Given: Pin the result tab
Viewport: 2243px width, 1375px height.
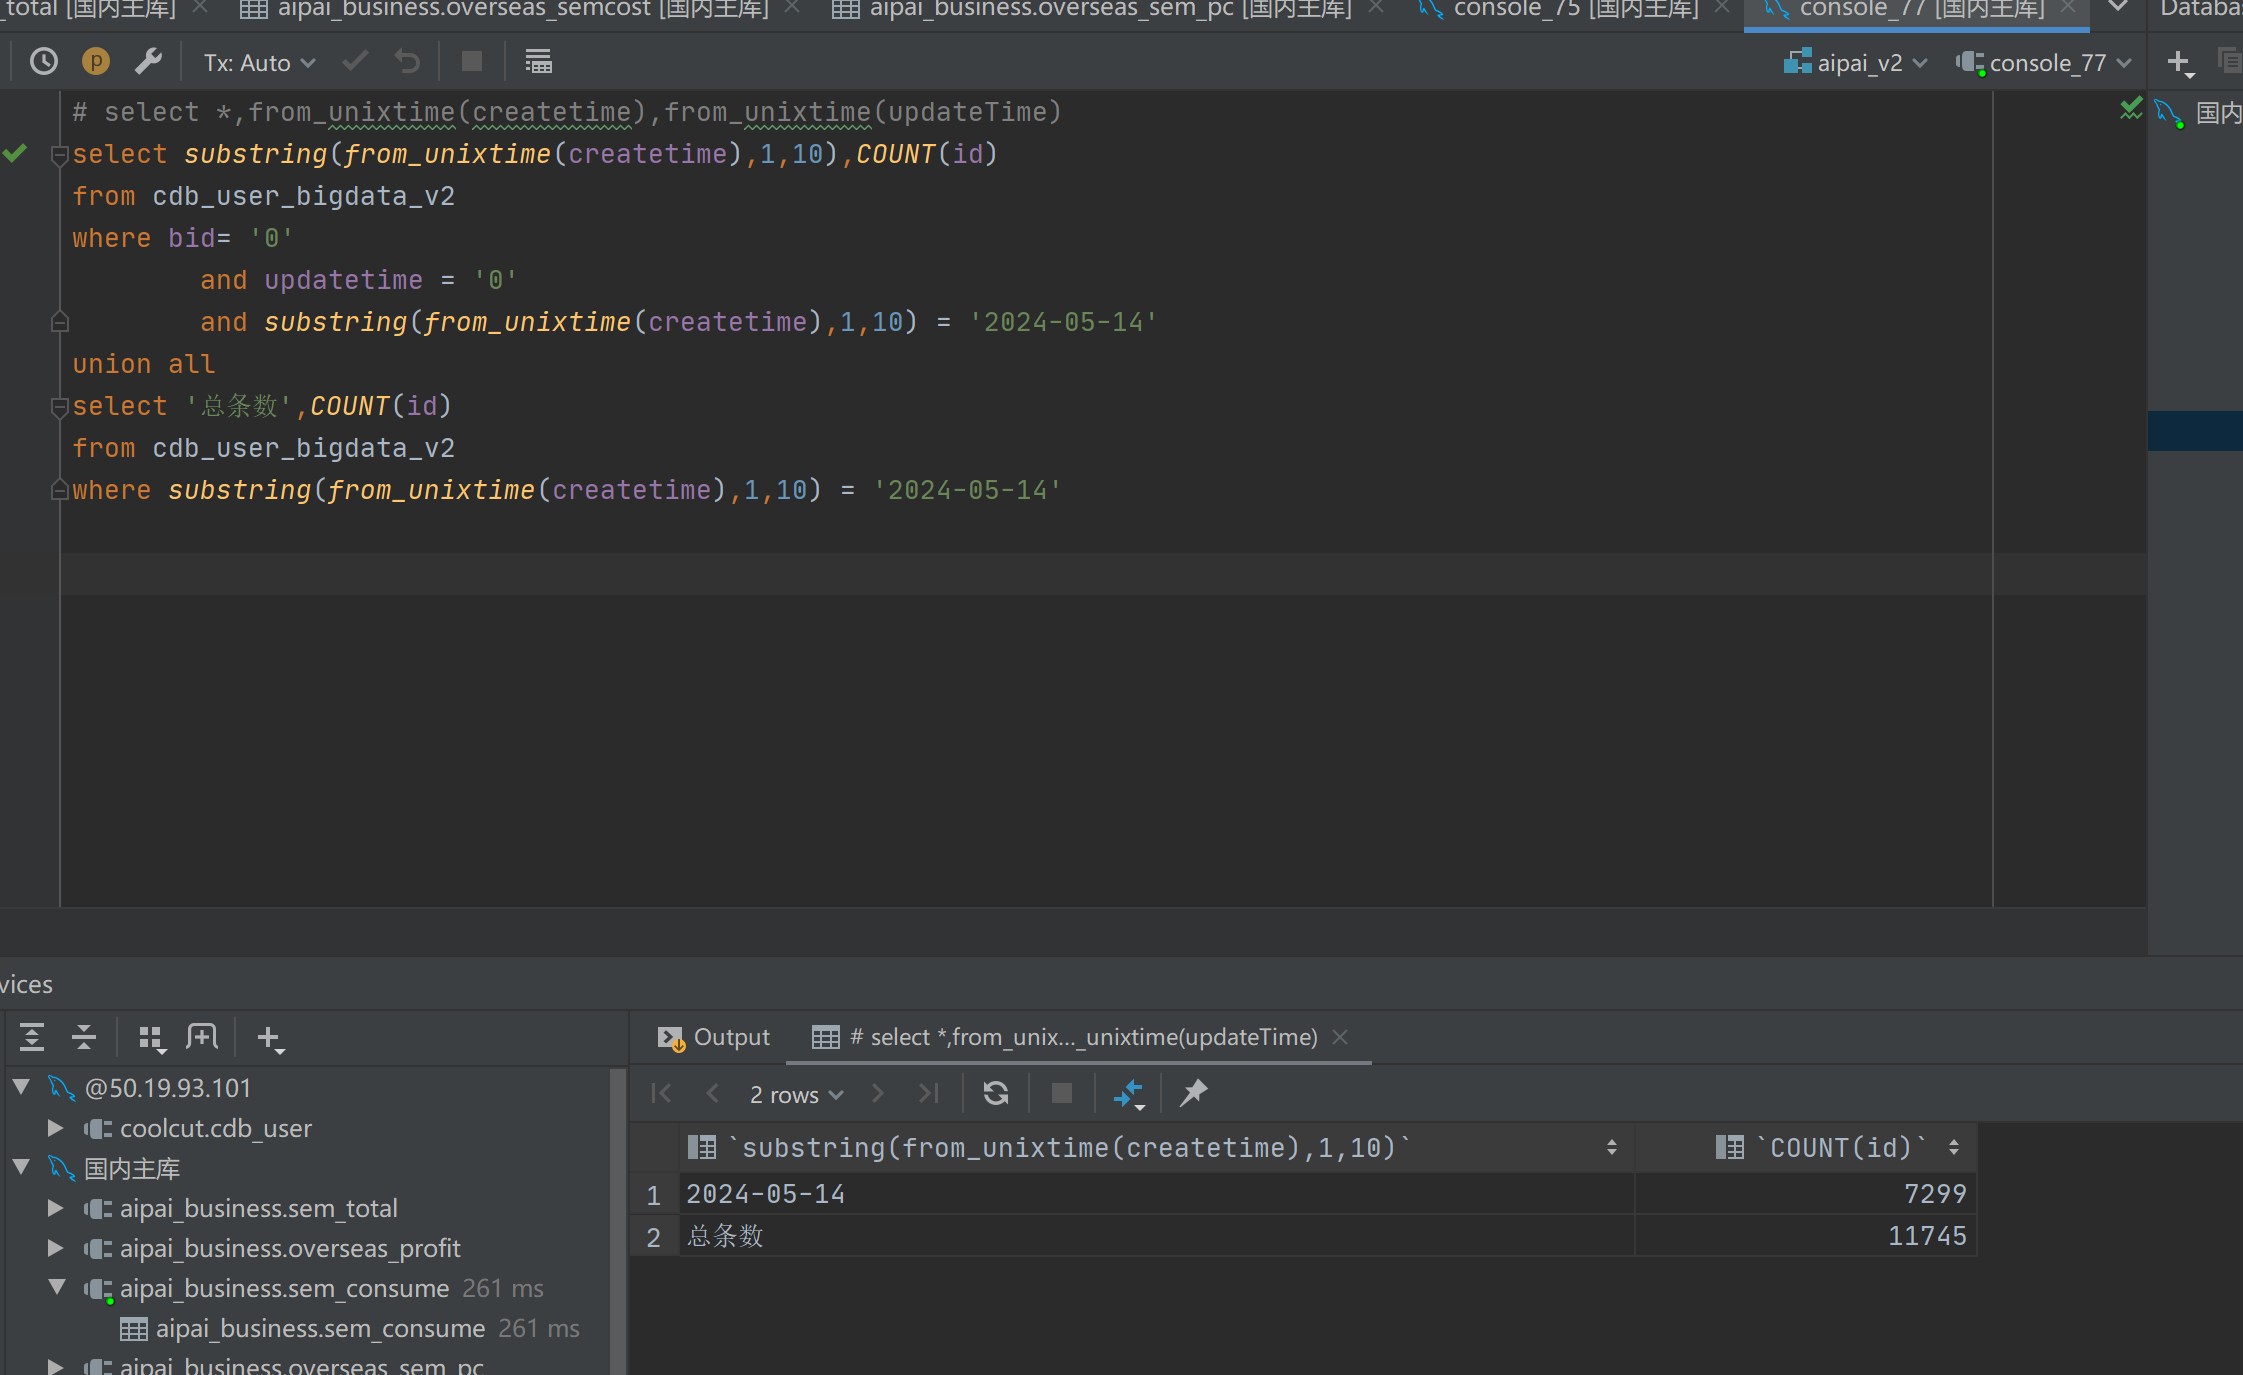Looking at the screenshot, I should [1194, 1093].
